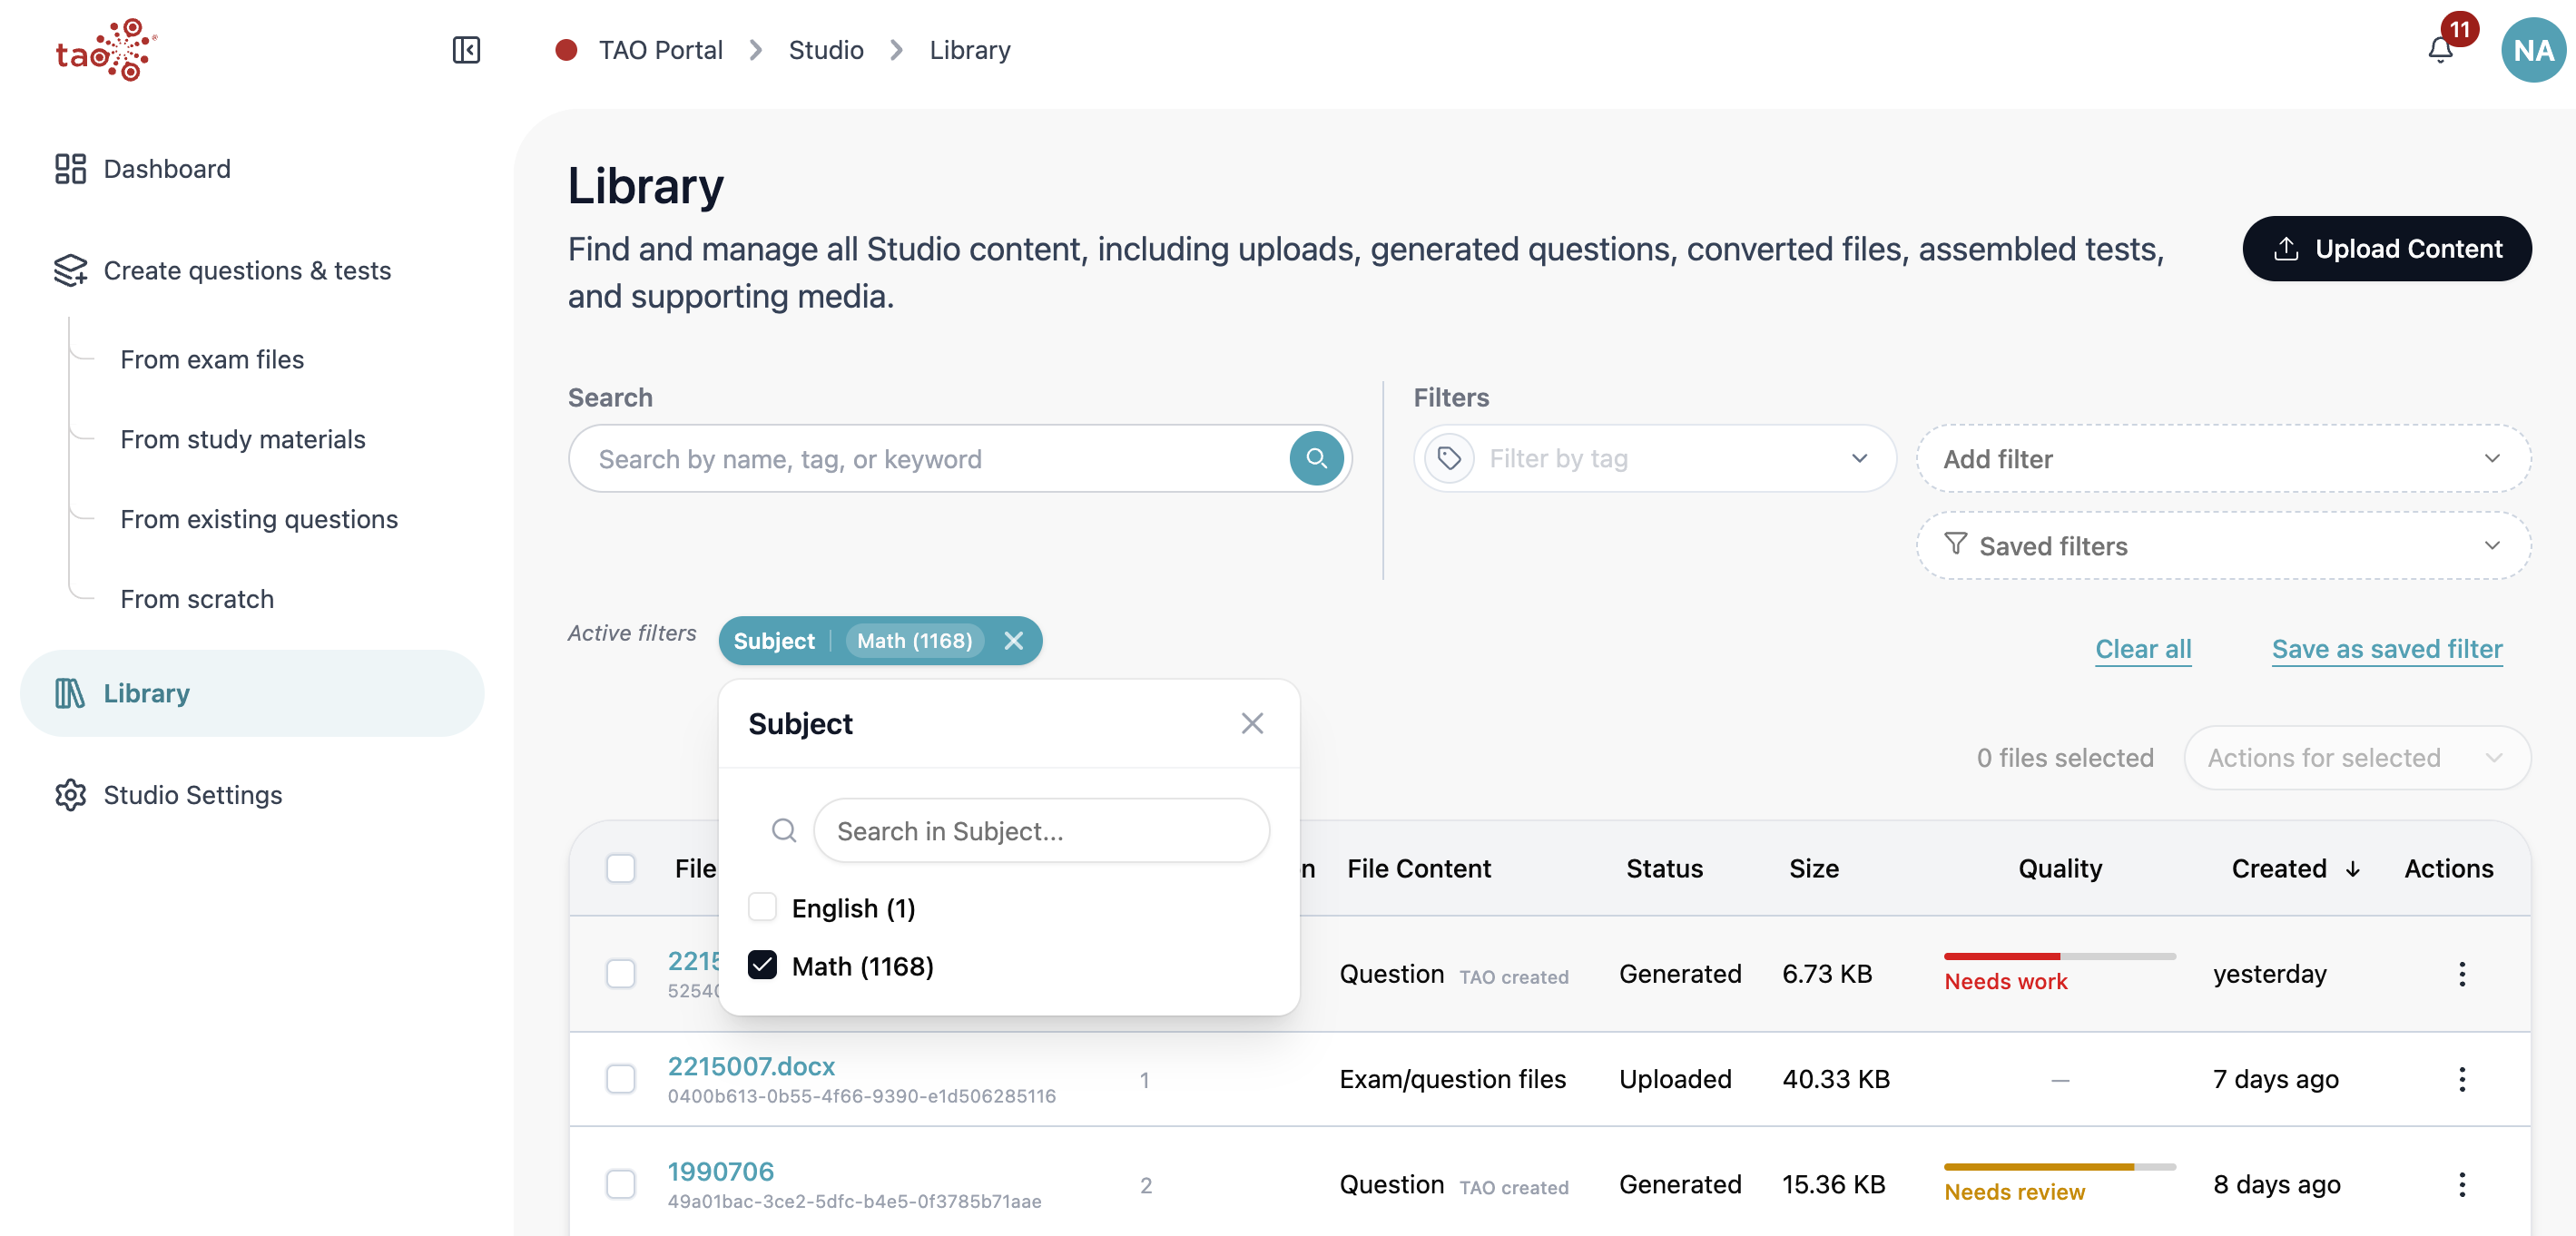Select the 1990706 row checkbox
The image size is (2576, 1236).
pos(621,1184)
